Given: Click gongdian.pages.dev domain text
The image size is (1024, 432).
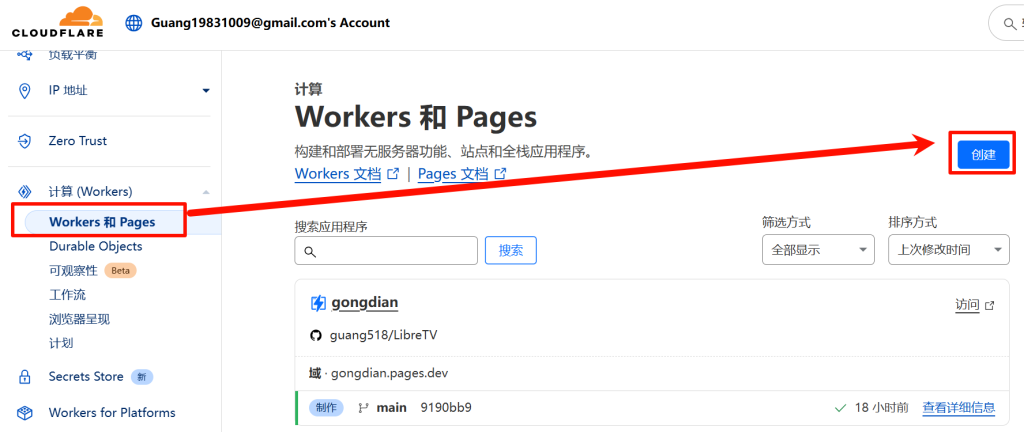Looking at the screenshot, I should [390, 374].
